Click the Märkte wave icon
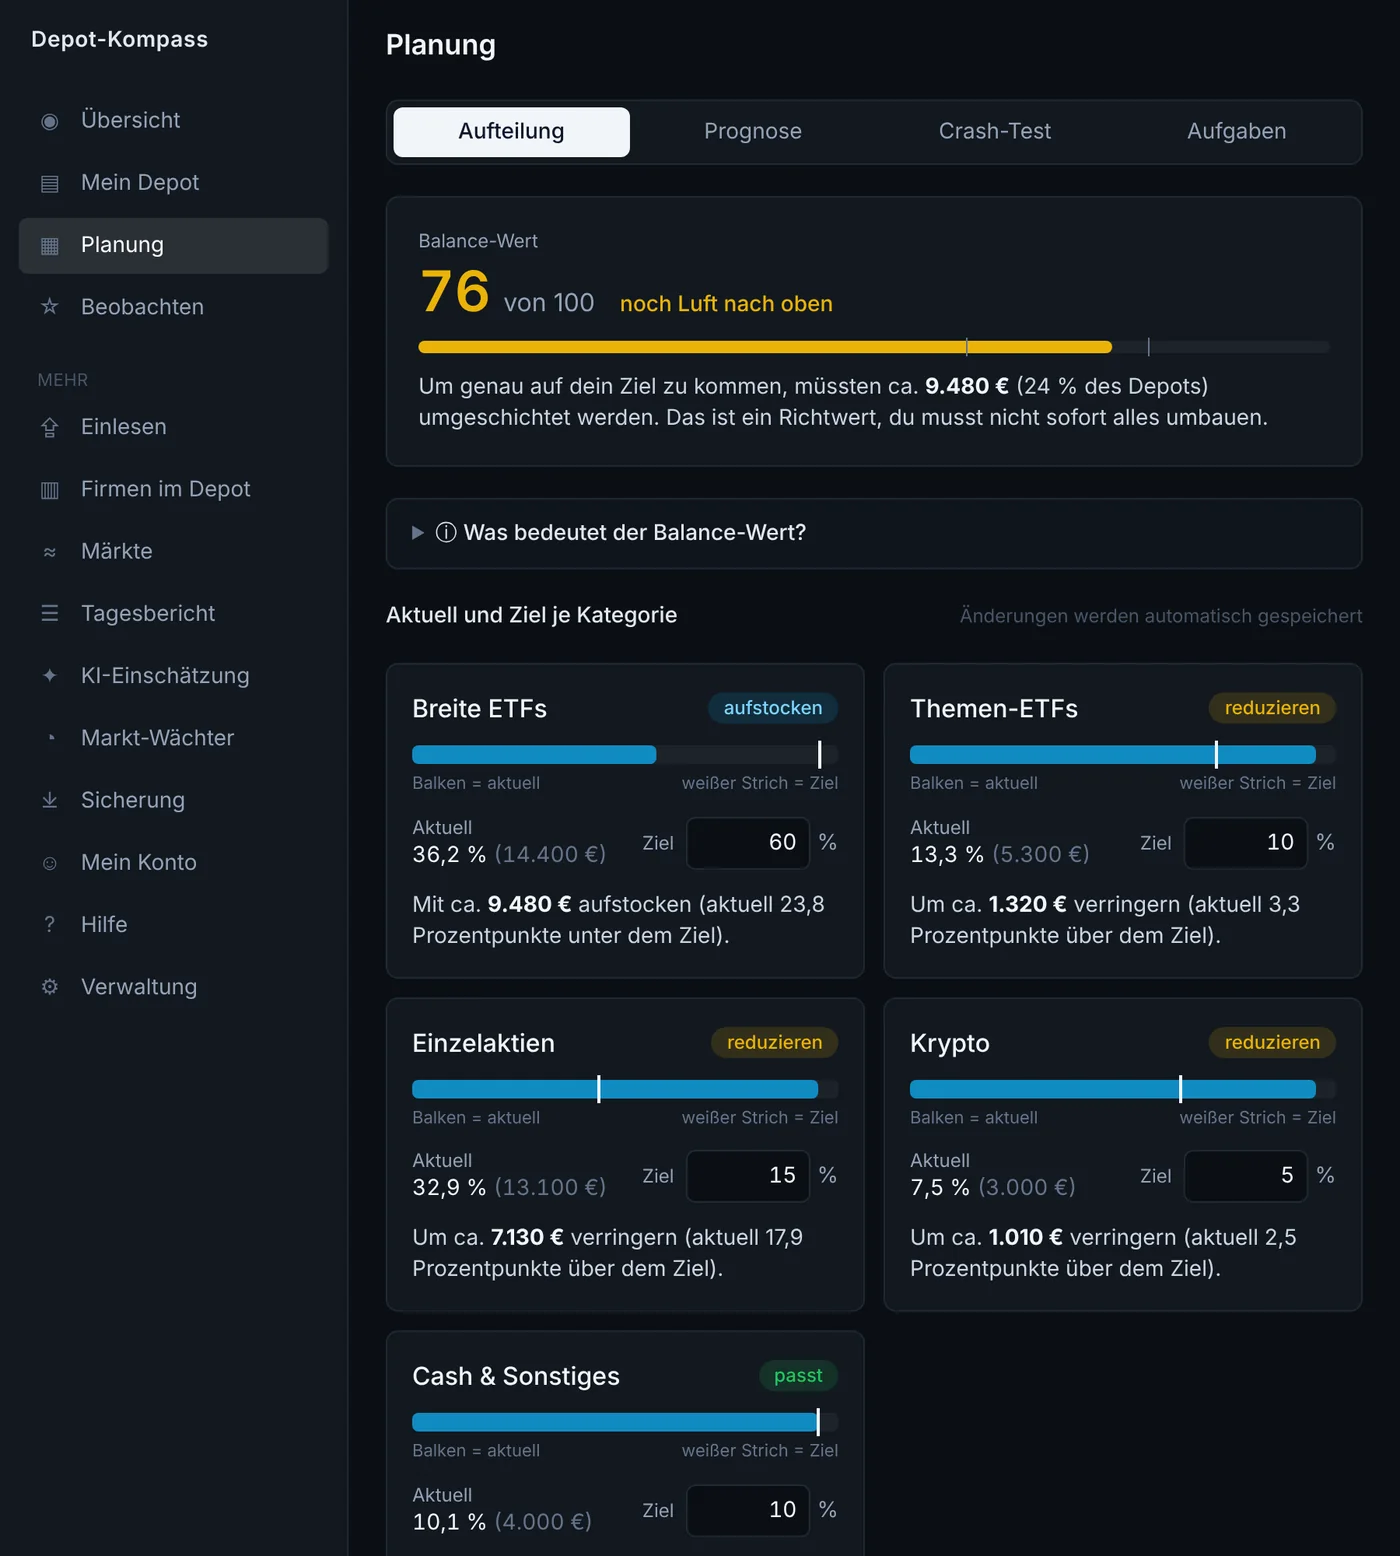This screenshot has width=1400, height=1556. click(49, 552)
